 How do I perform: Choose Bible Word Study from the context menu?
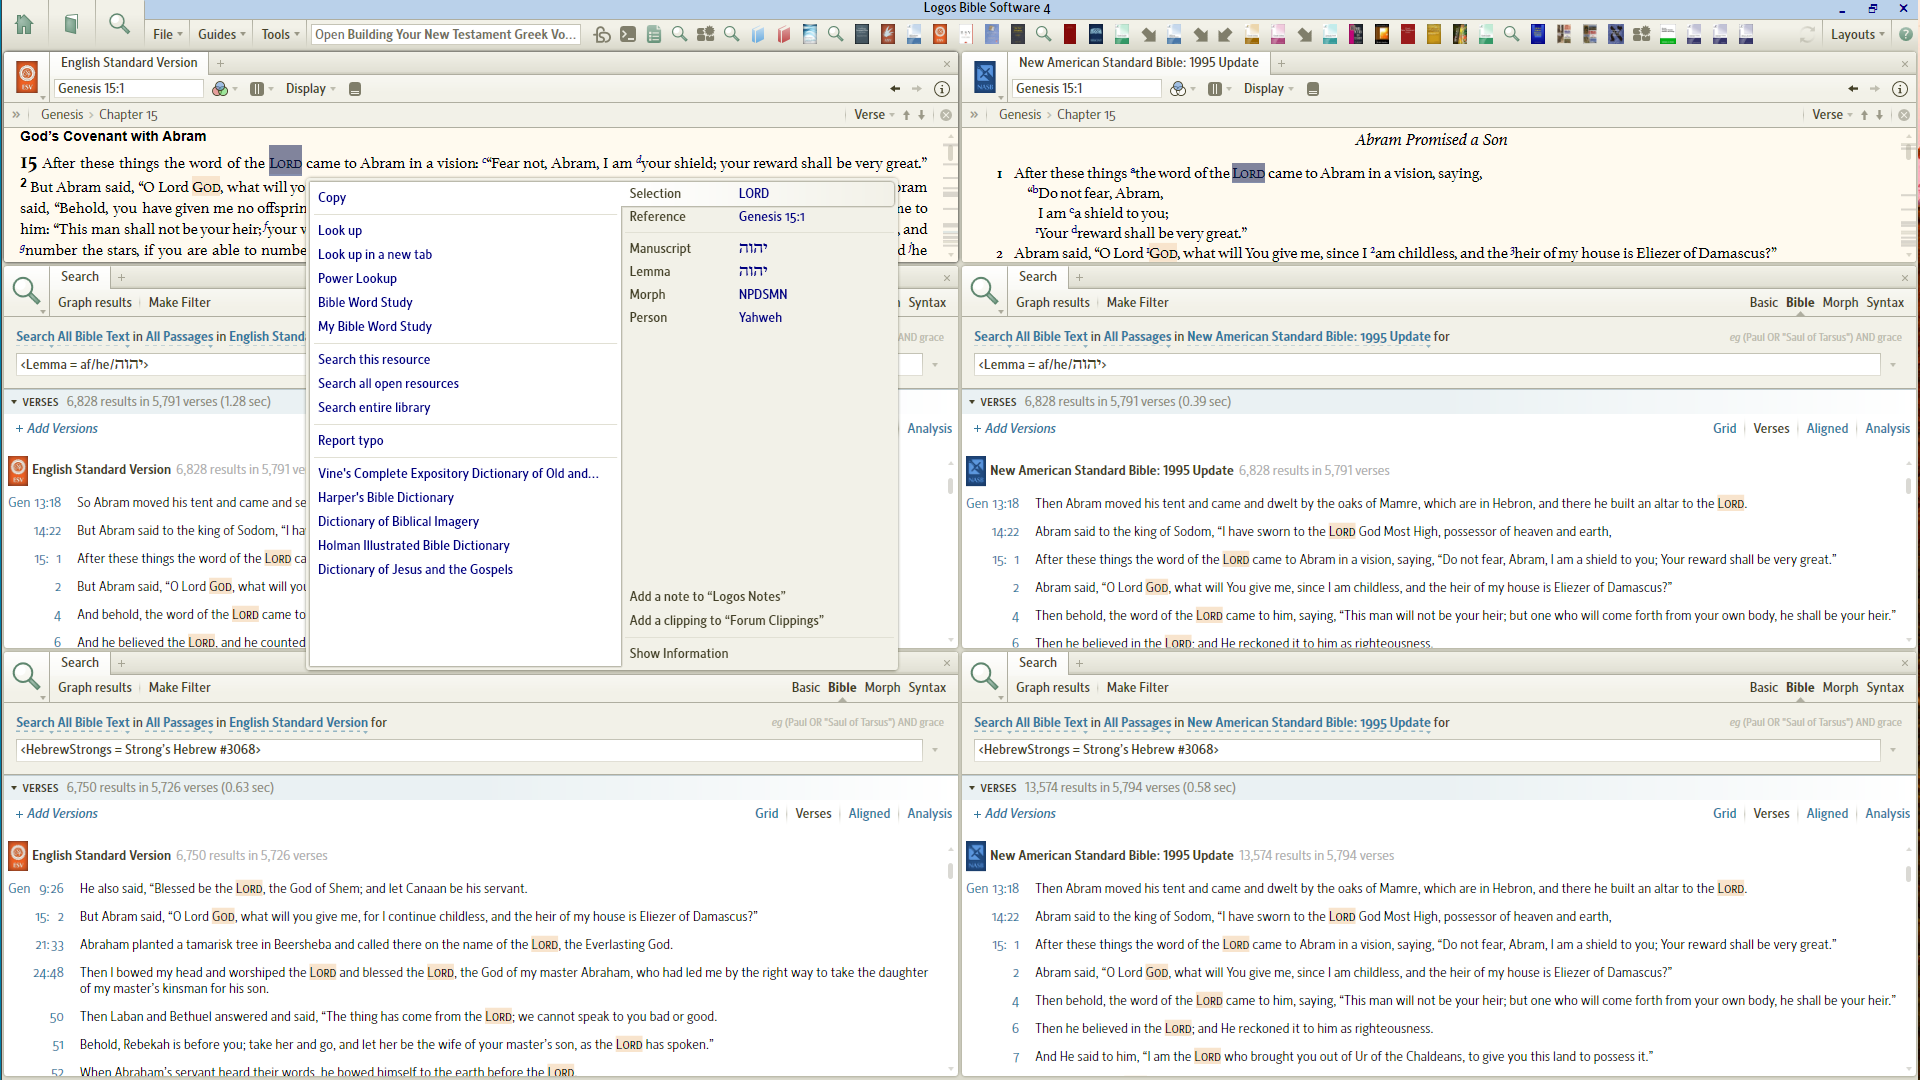point(365,303)
